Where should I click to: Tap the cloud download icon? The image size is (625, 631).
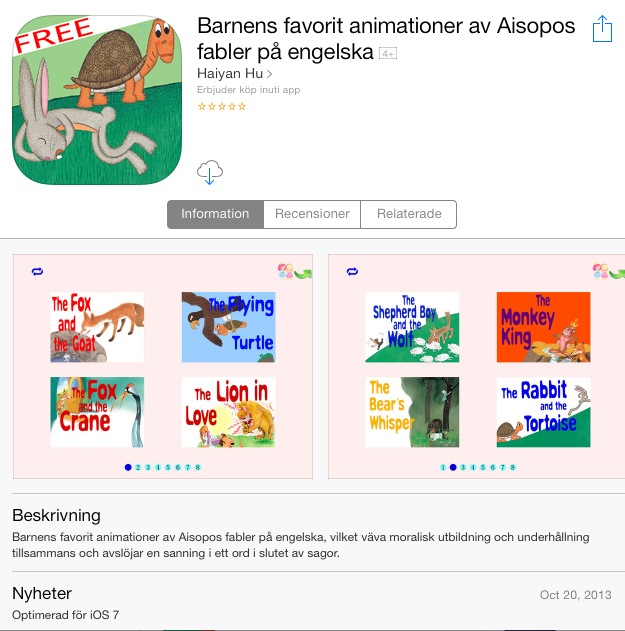[x=210, y=172]
